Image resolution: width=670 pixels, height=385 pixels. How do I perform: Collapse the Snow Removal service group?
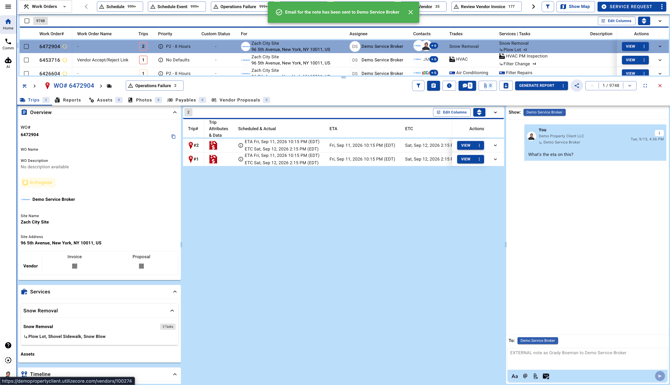[x=172, y=311]
